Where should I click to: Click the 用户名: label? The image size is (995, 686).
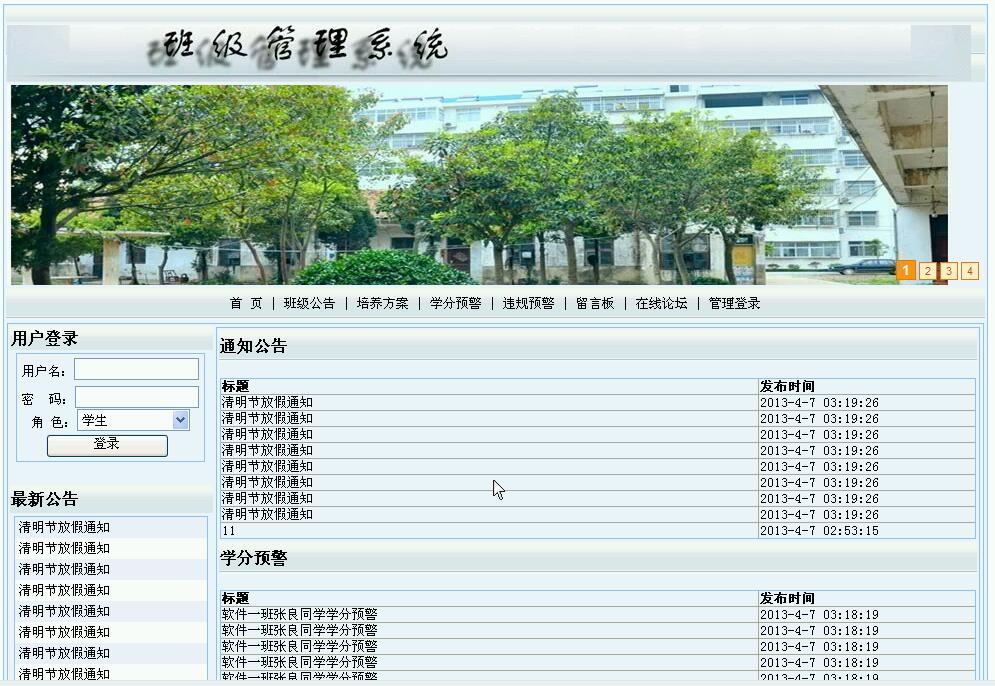(44, 371)
